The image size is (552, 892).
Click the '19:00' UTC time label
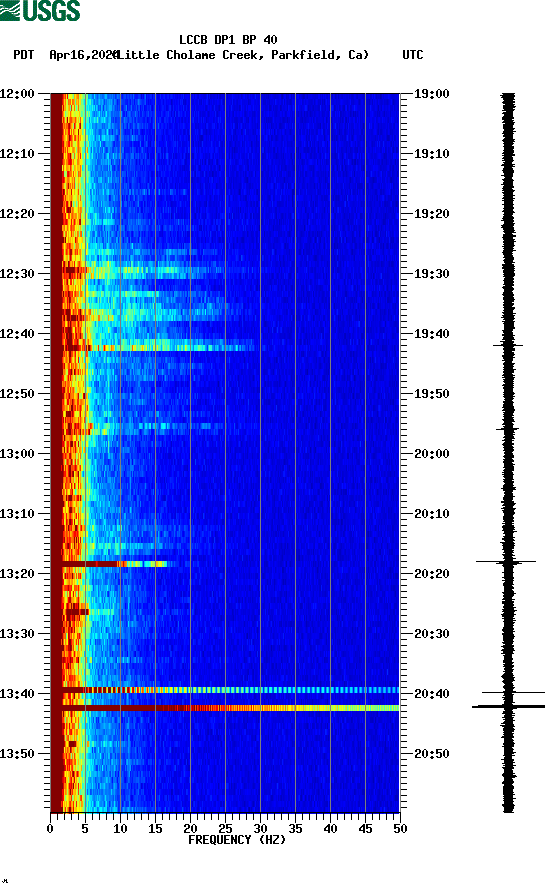click(431, 94)
